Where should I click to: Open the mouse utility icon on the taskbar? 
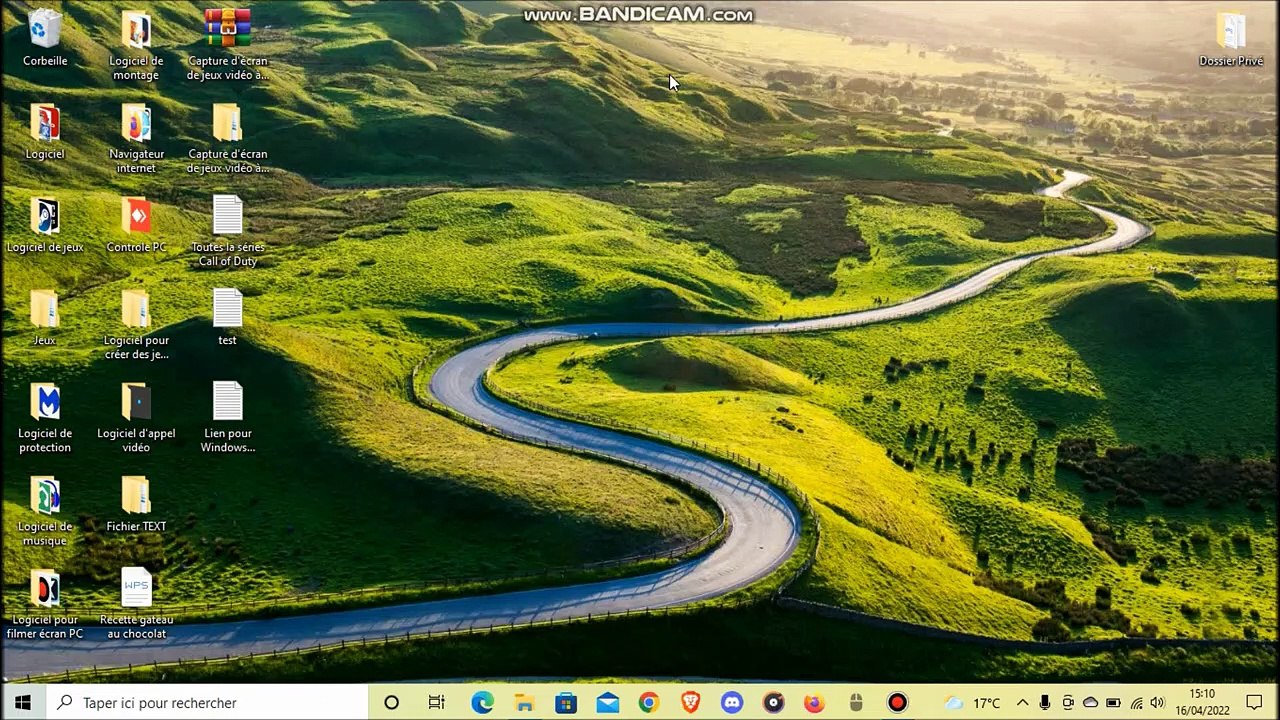[x=856, y=703]
